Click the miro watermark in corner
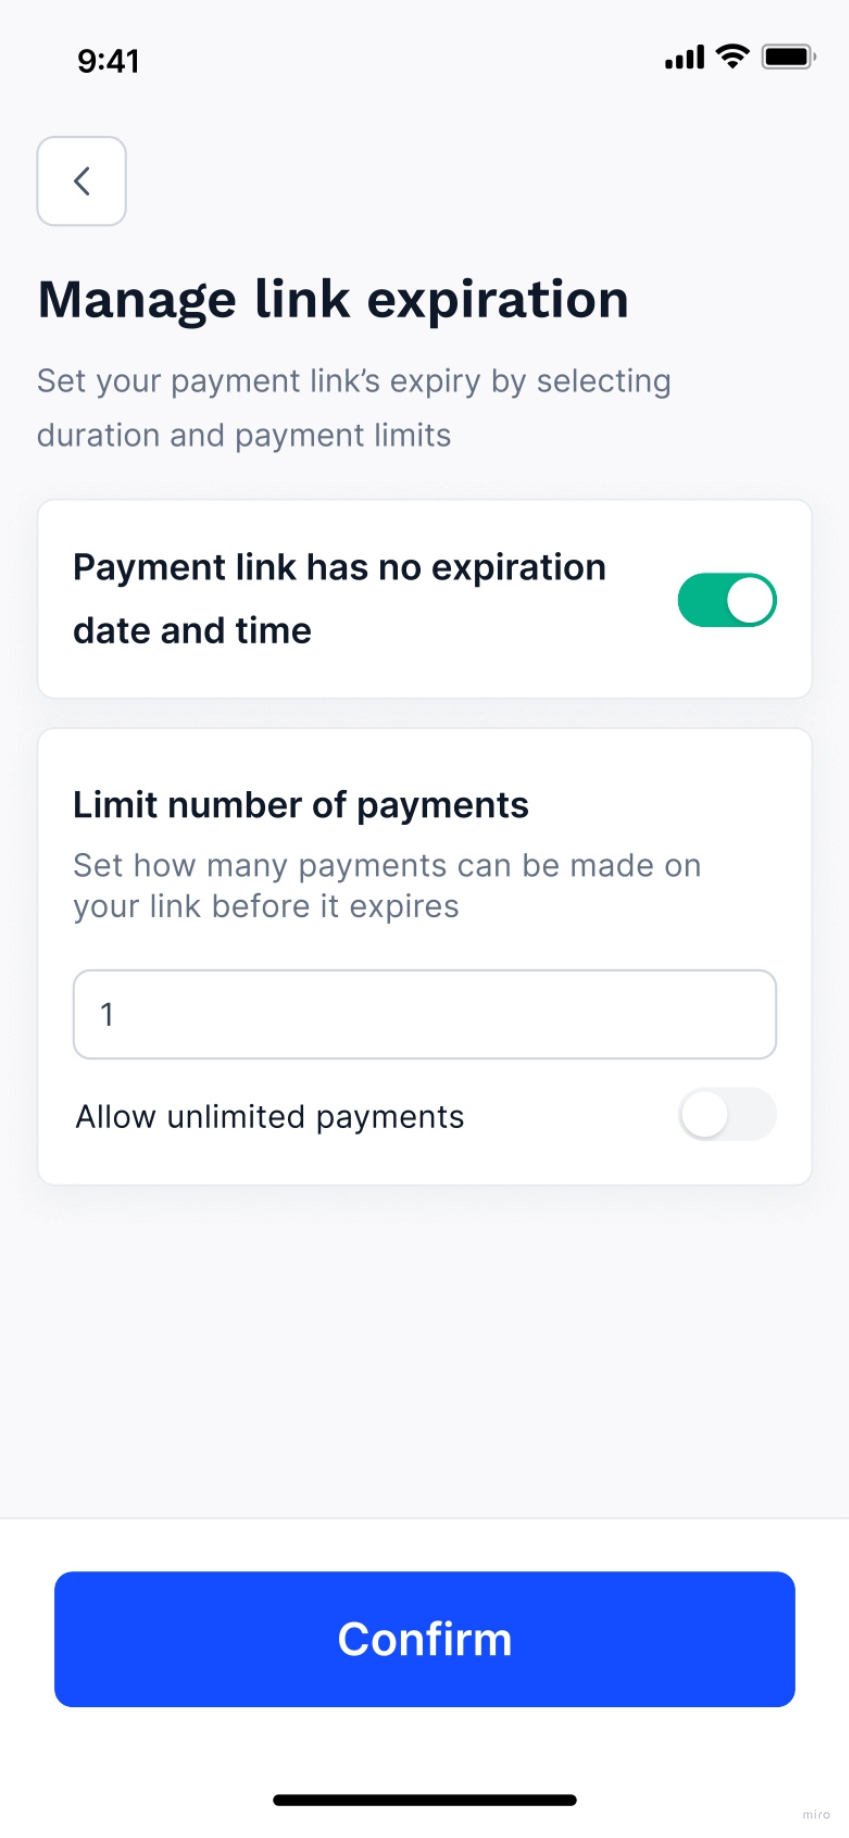 click(x=816, y=1814)
